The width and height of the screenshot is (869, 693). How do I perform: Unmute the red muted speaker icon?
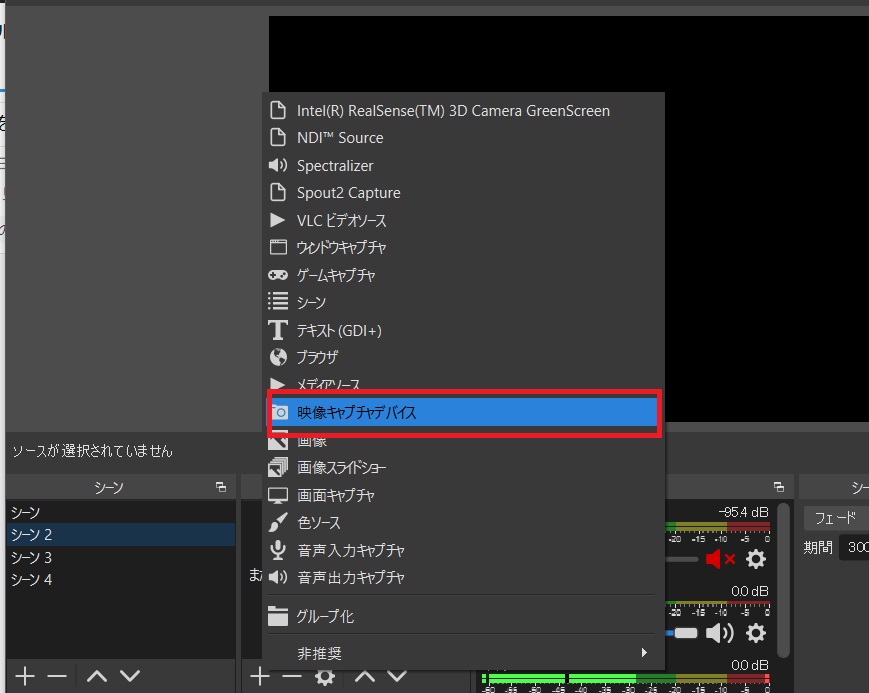(x=720, y=559)
